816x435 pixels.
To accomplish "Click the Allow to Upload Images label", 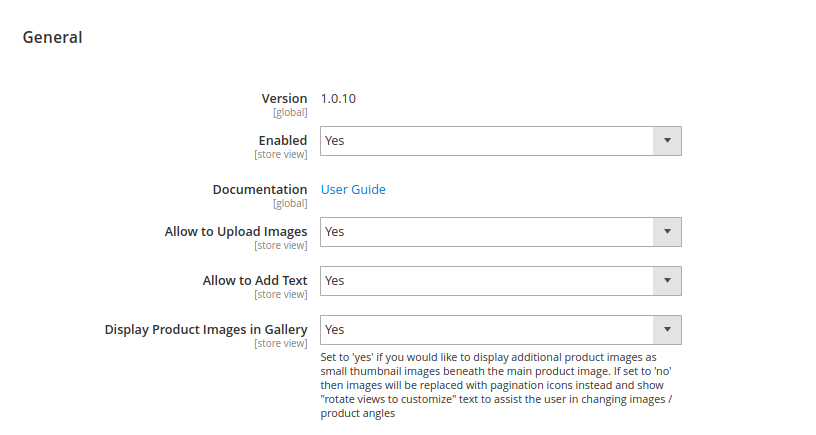I will pos(236,232).
